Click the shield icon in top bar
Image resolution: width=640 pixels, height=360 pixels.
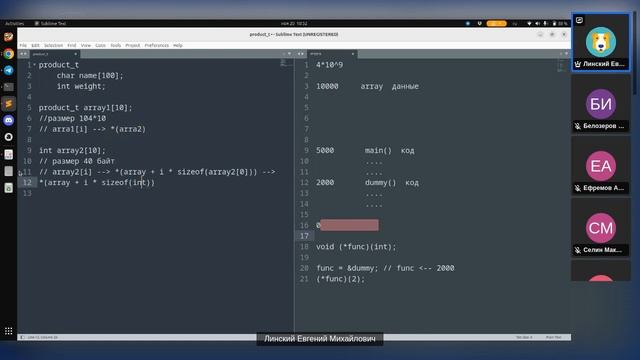point(480,24)
